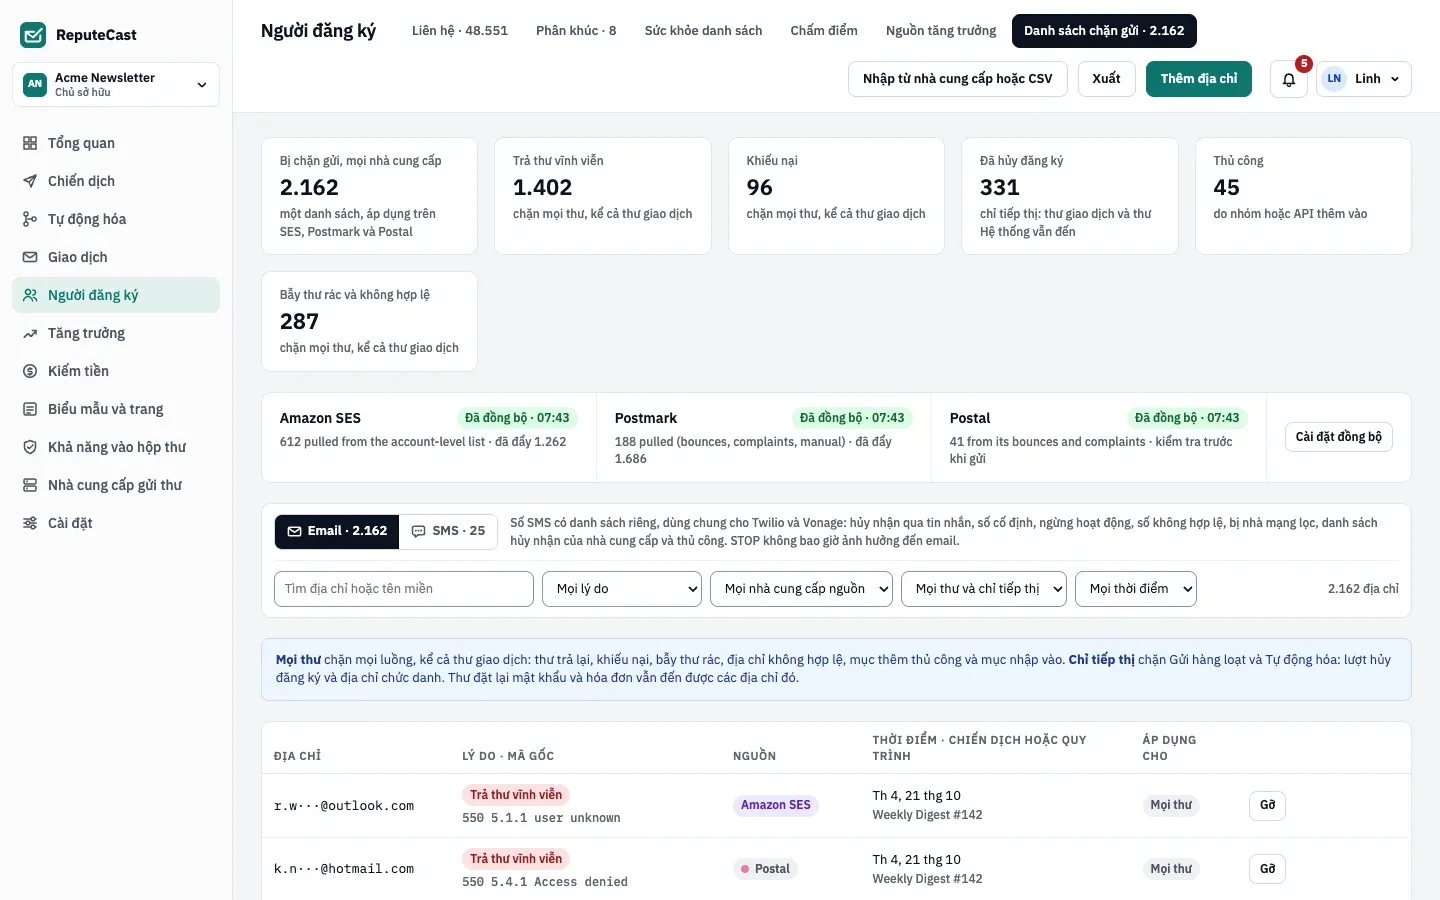Click the SMS chat bubble icon
Image resolution: width=1440 pixels, height=900 pixels.
click(x=419, y=531)
